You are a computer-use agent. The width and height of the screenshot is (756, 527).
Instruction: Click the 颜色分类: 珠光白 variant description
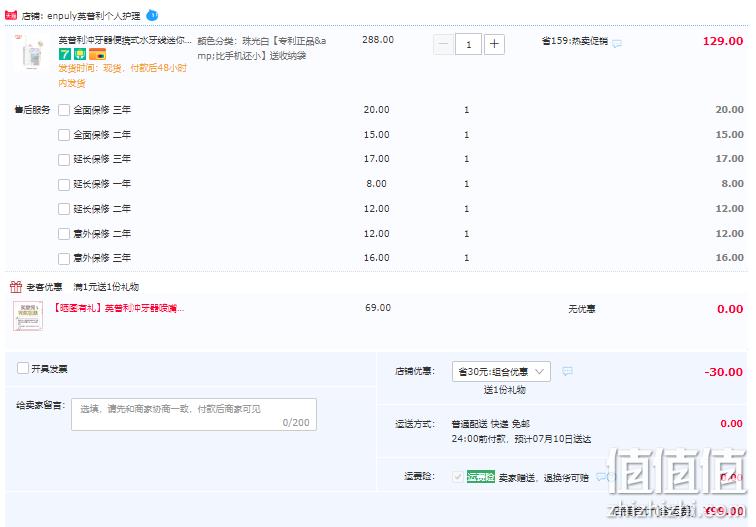(x=262, y=48)
